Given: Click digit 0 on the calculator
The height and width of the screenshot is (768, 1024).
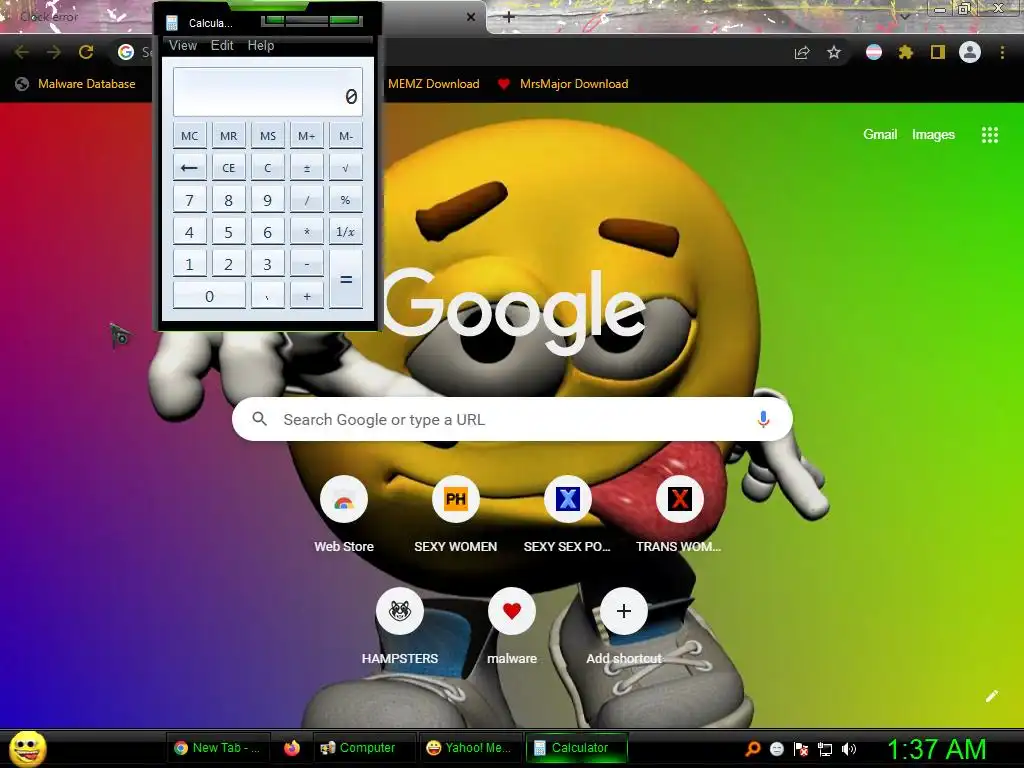Looking at the screenshot, I should pos(209,296).
